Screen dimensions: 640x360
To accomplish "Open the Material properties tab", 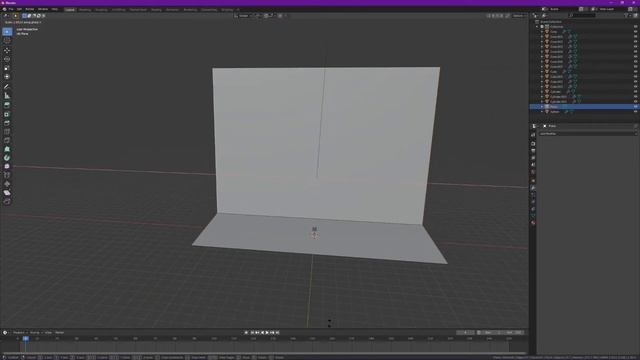I will 533,223.
